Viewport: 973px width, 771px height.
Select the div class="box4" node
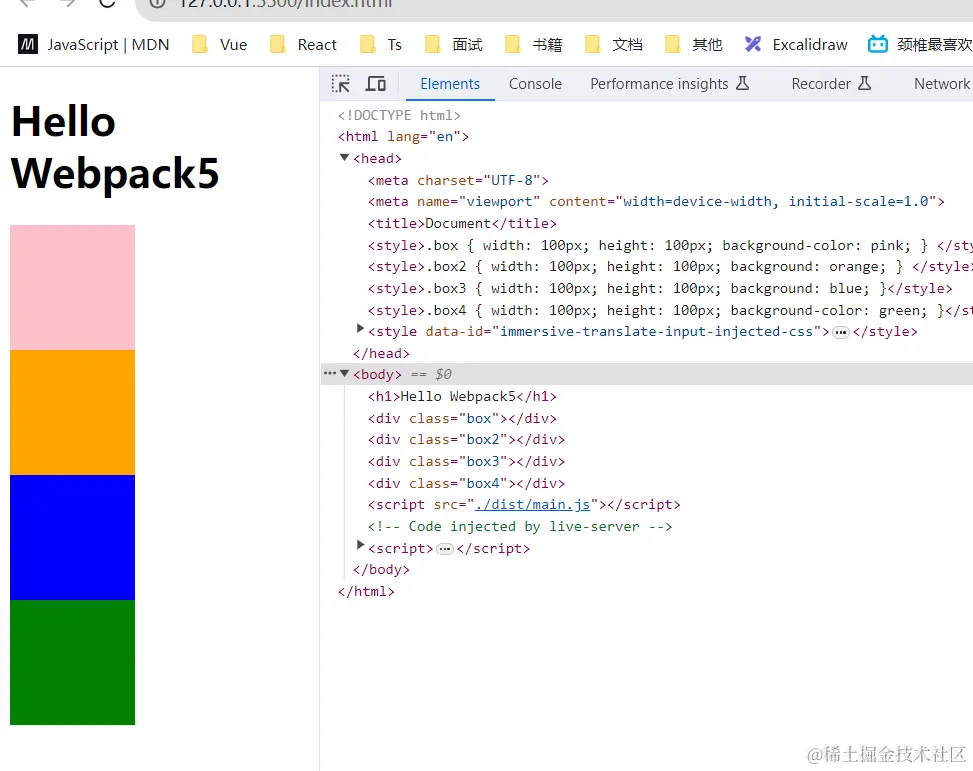(466, 484)
